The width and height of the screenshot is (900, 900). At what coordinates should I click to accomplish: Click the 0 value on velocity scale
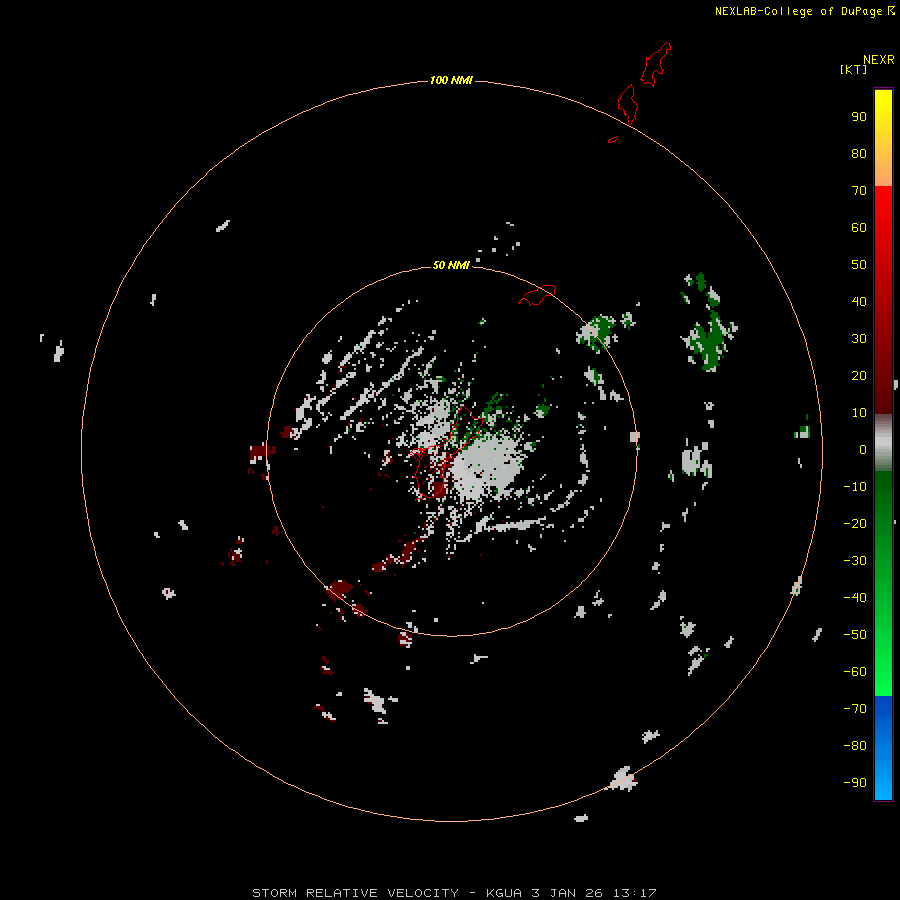click(863, 450)
